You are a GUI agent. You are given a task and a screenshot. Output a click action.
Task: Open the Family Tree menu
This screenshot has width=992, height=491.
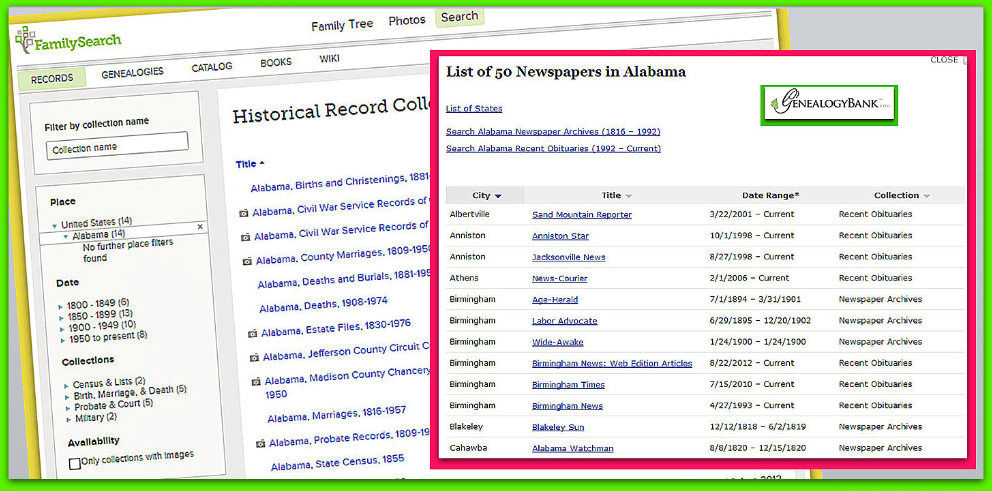(342, 25)
